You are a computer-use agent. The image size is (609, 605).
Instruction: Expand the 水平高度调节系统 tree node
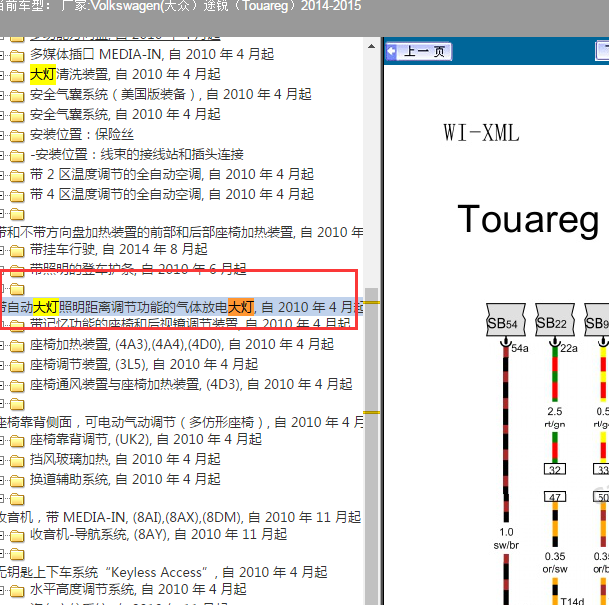2,591
